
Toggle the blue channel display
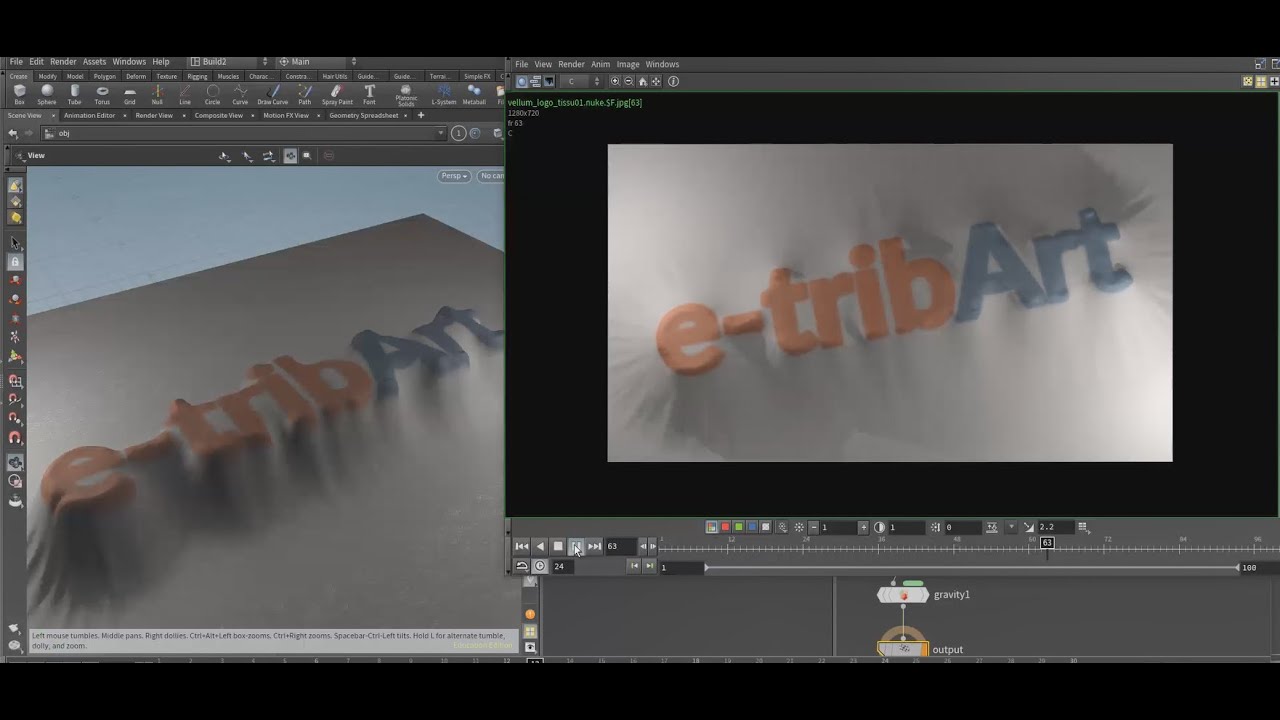752,527
